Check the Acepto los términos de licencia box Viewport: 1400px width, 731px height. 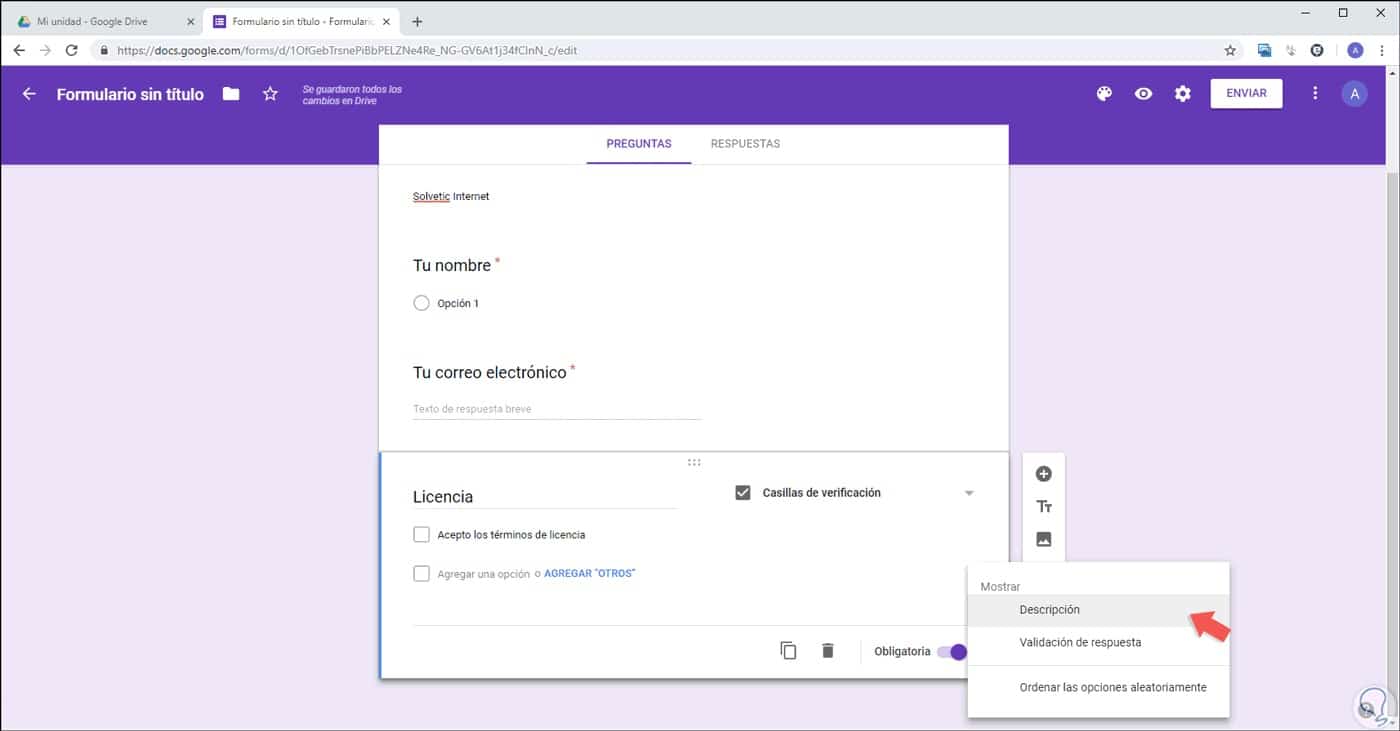(421, 534)
